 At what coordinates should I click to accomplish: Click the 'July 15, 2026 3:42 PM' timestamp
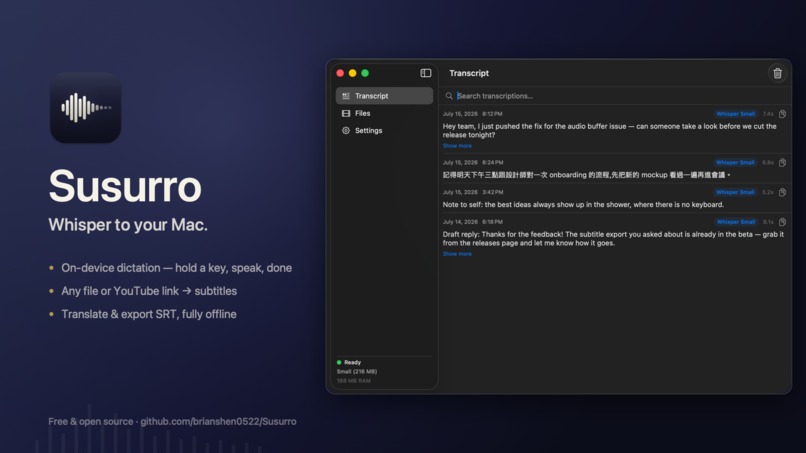click(x=472, y=192)
